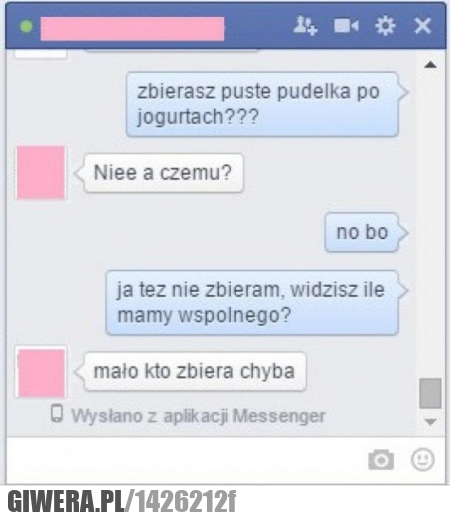This screenshot has height=517, width=450.
Task: Click "Wysłano z aplikacji Messenger" text
Action: [x=198, y=416]
